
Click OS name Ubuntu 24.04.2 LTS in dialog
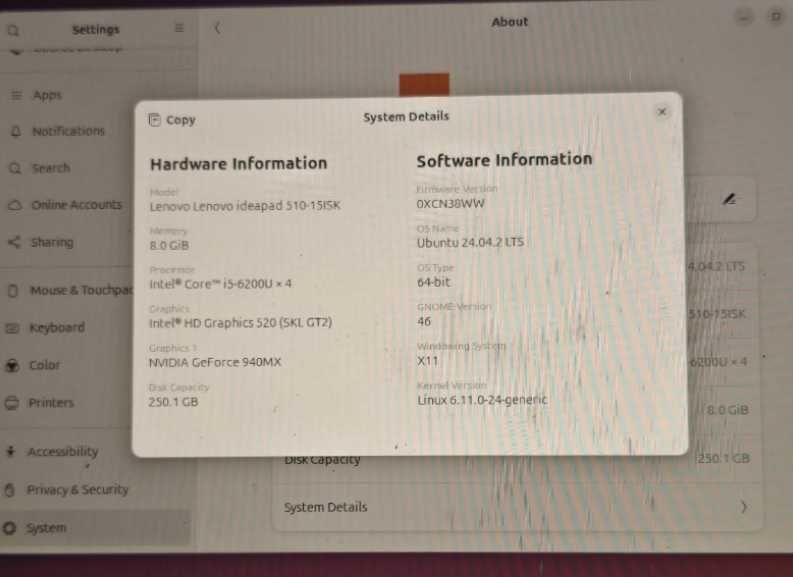coord(470,243)
